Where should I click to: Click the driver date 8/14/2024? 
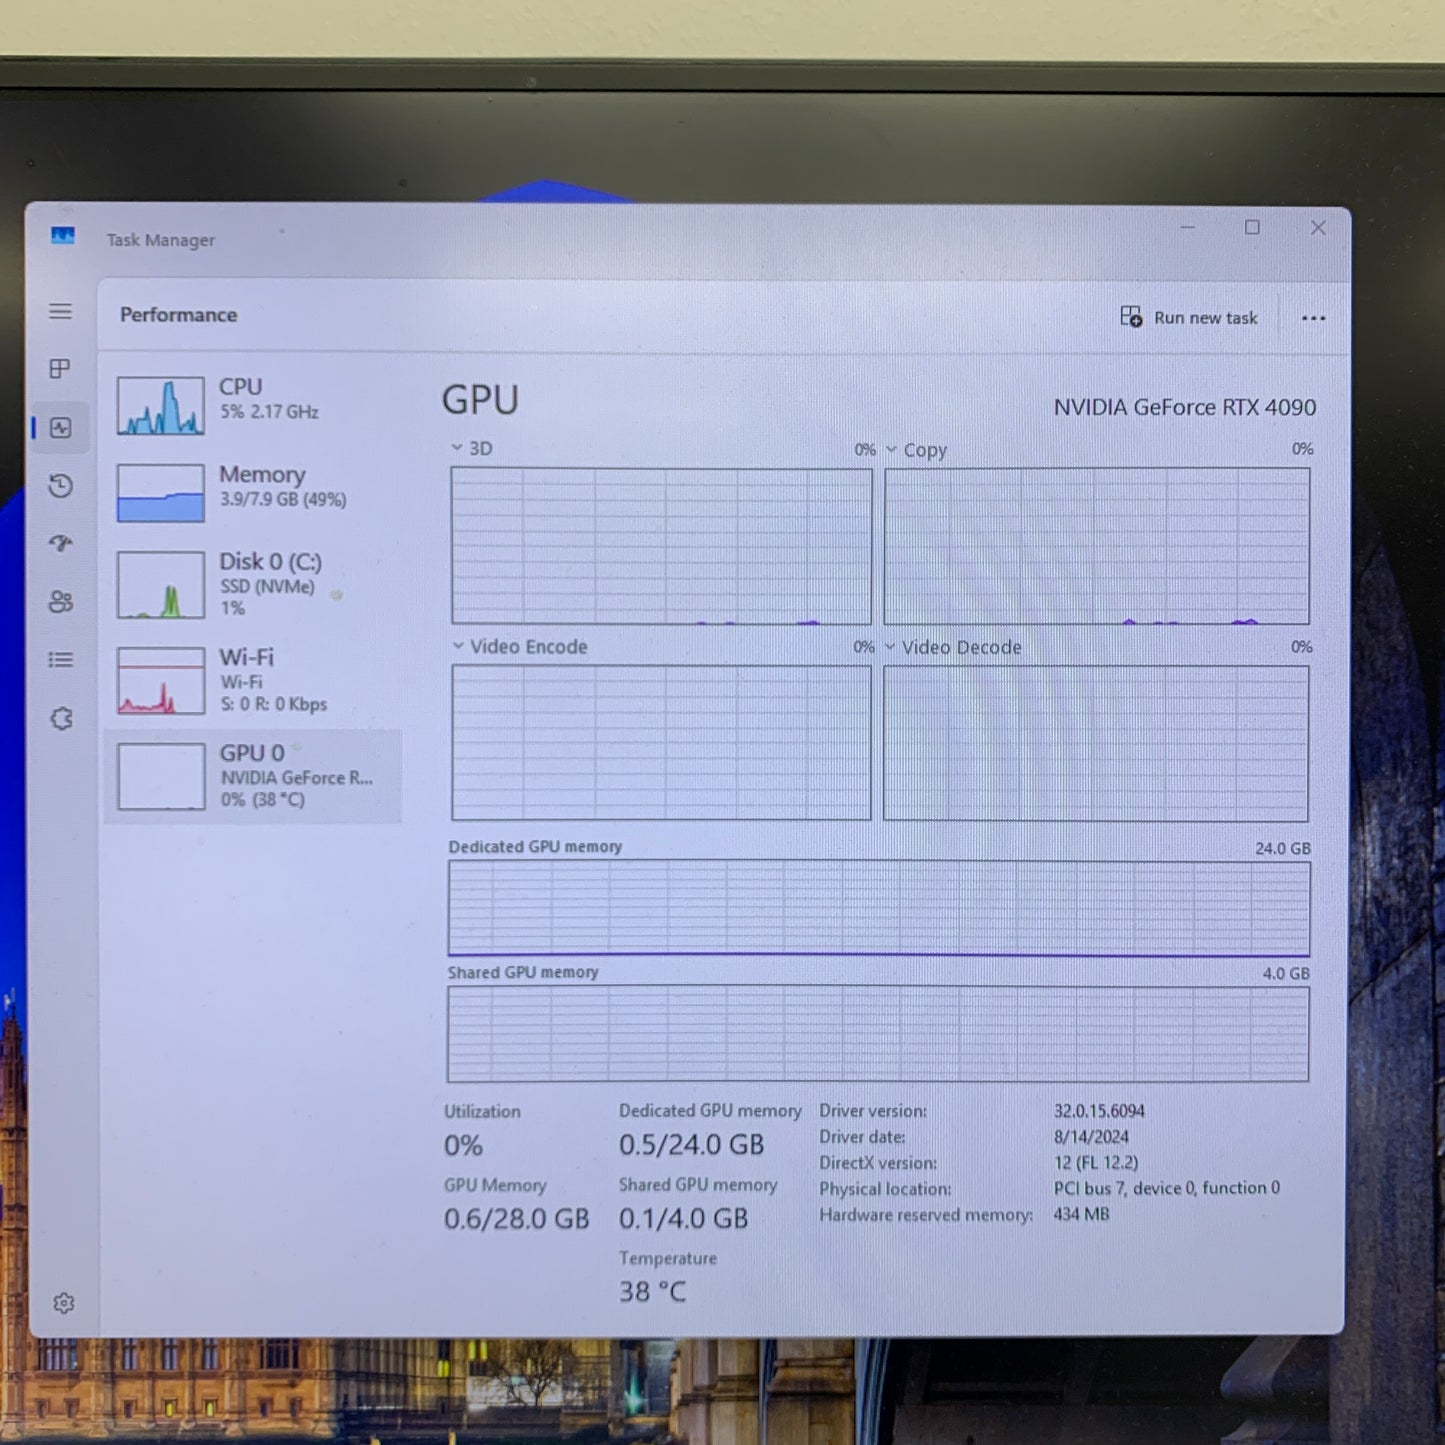pos(1091,1137)
